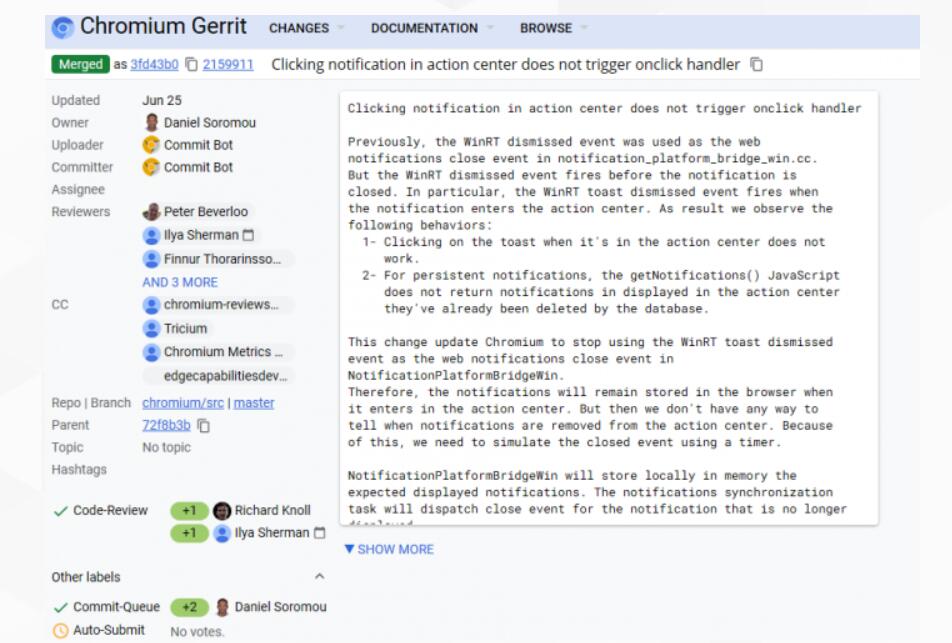Click Ilya Sherman avatar in Code-Review
Image resolution: width=952 pixels, height=643 pixels.
[x=222, y=533]
